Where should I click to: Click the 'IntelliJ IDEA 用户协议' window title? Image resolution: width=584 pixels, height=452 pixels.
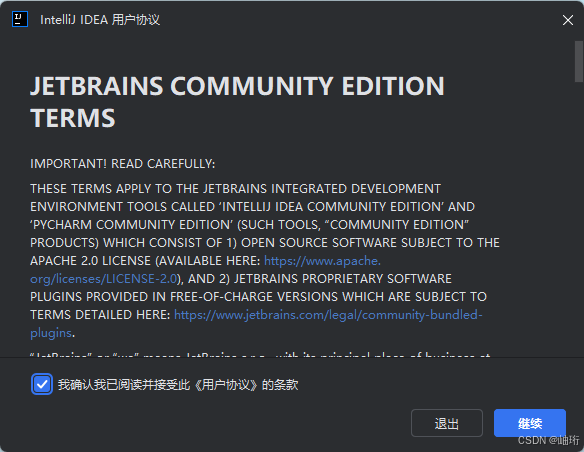(x=100, y=20)
